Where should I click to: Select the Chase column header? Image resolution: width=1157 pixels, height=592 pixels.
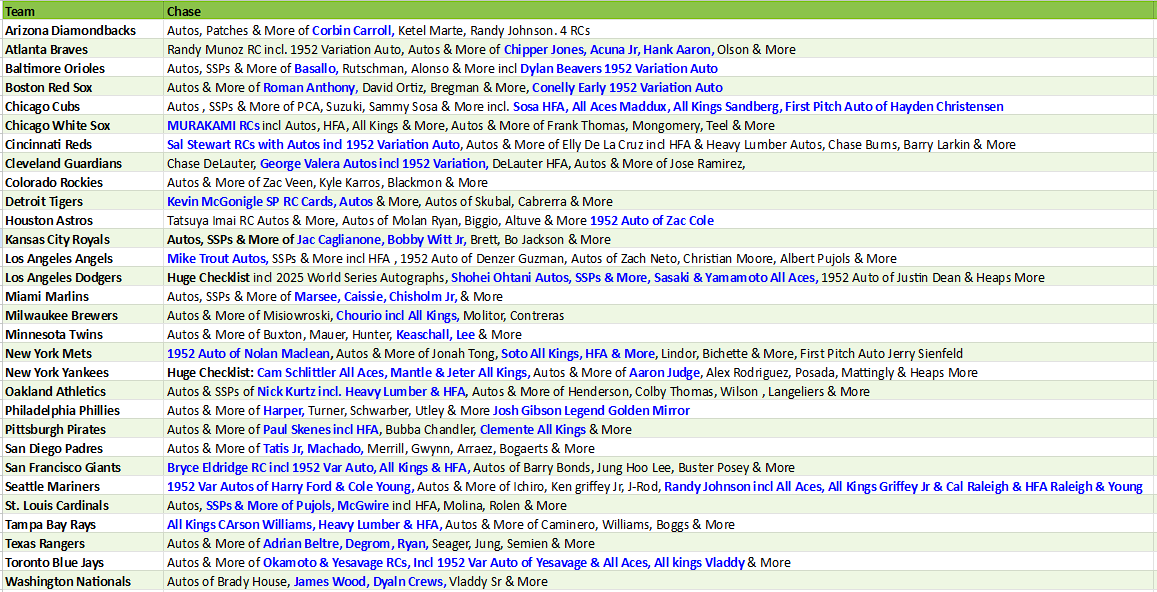(660, 11)
